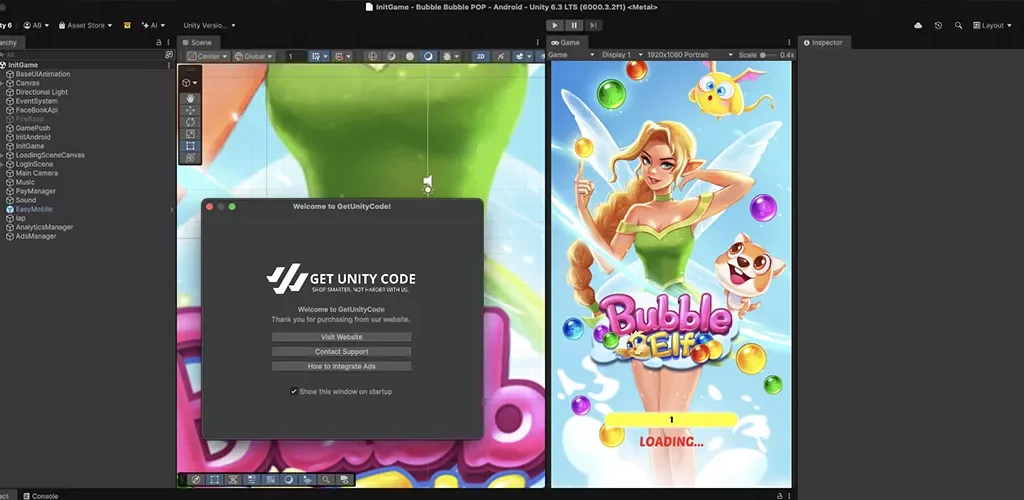This screenshot has height=500, width=1024.
Task: Select the Hand view tool
Action: 190,98
